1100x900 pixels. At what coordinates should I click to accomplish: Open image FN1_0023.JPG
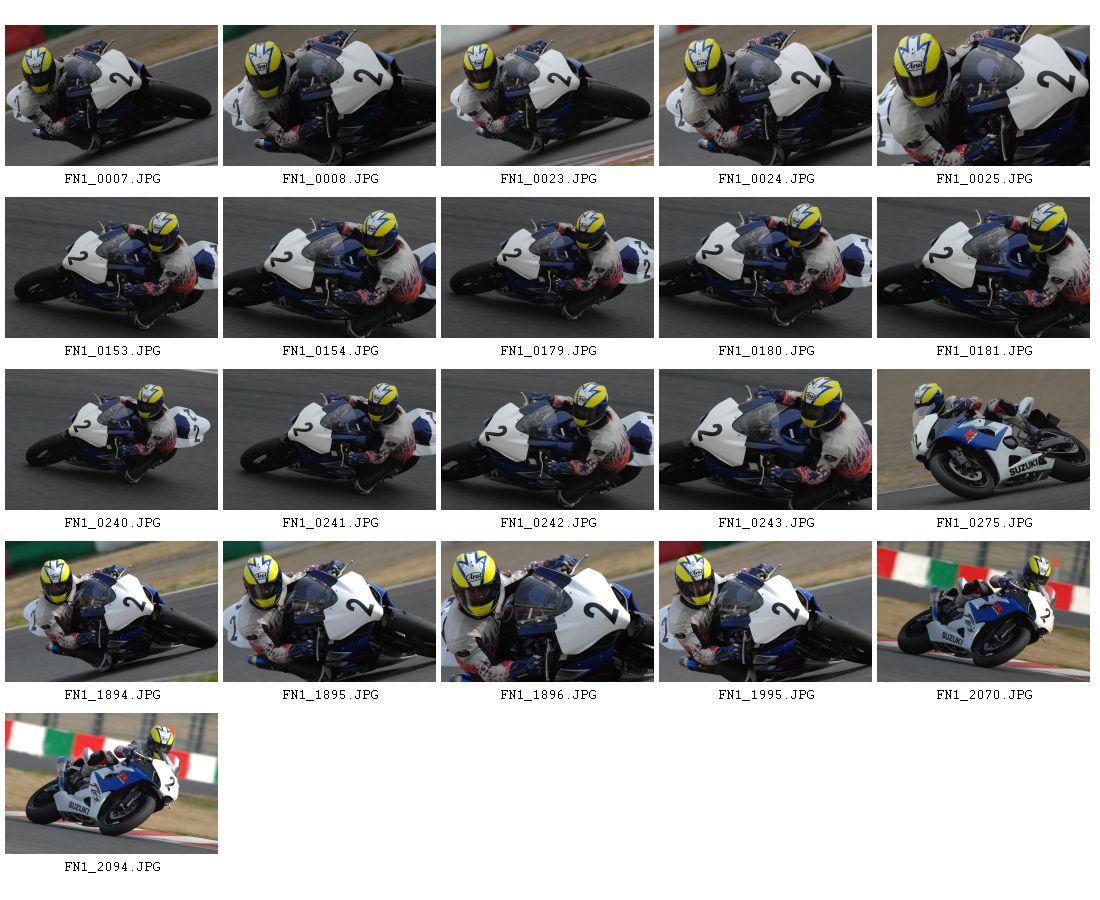coord(547,95)
